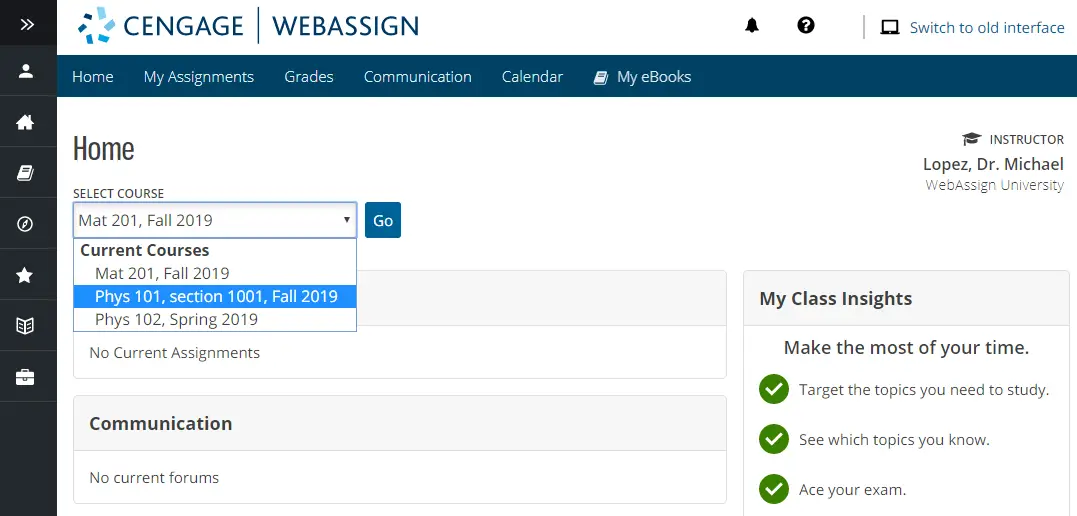1077x516 pixels.
Task: Click the open-book reader sidebar icon
Action: click(25, 326)
